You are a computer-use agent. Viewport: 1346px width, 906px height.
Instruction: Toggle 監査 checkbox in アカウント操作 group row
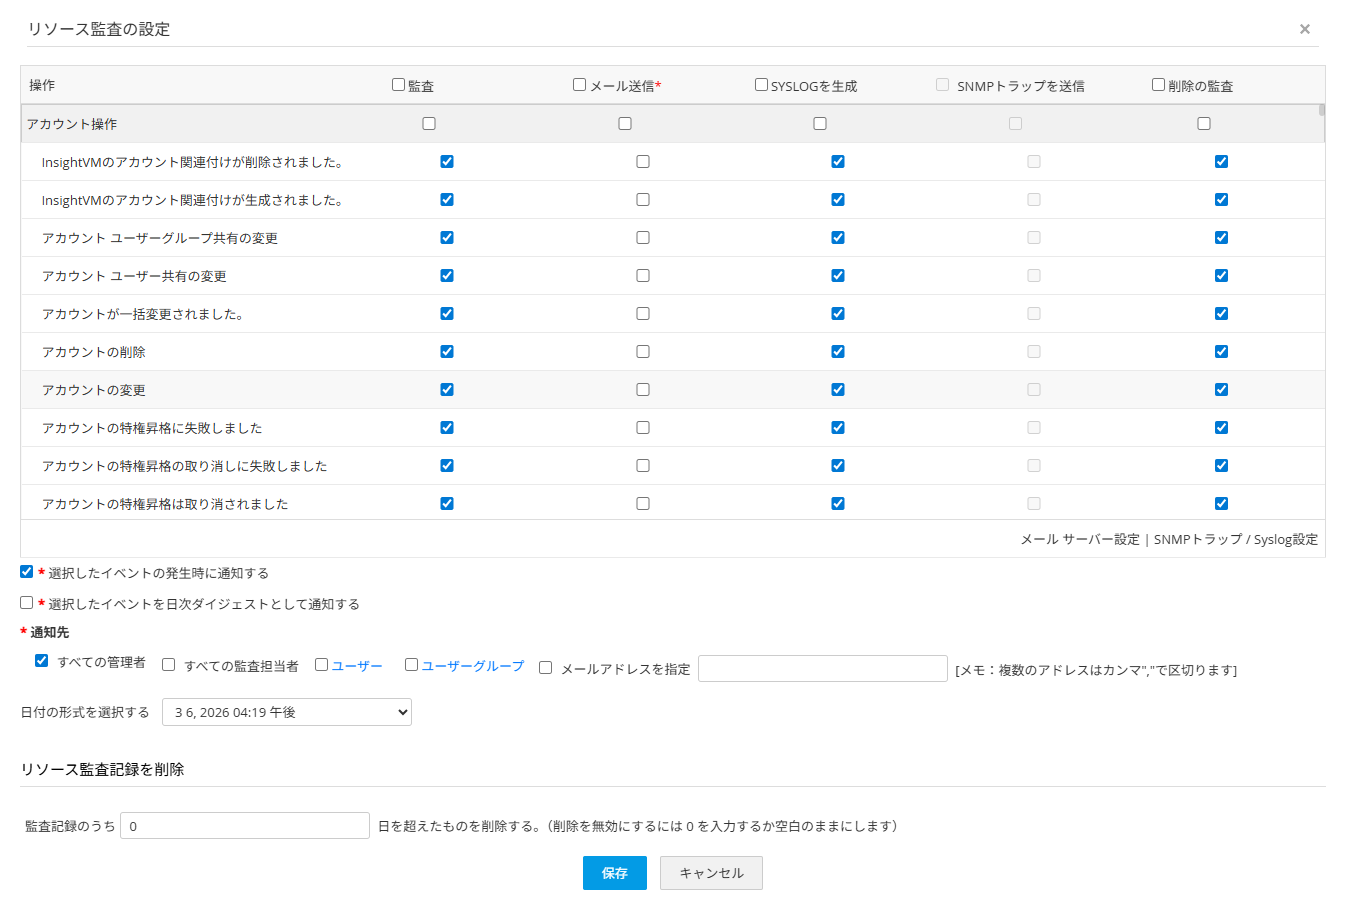pyautogui.click(x=429, y=124)
